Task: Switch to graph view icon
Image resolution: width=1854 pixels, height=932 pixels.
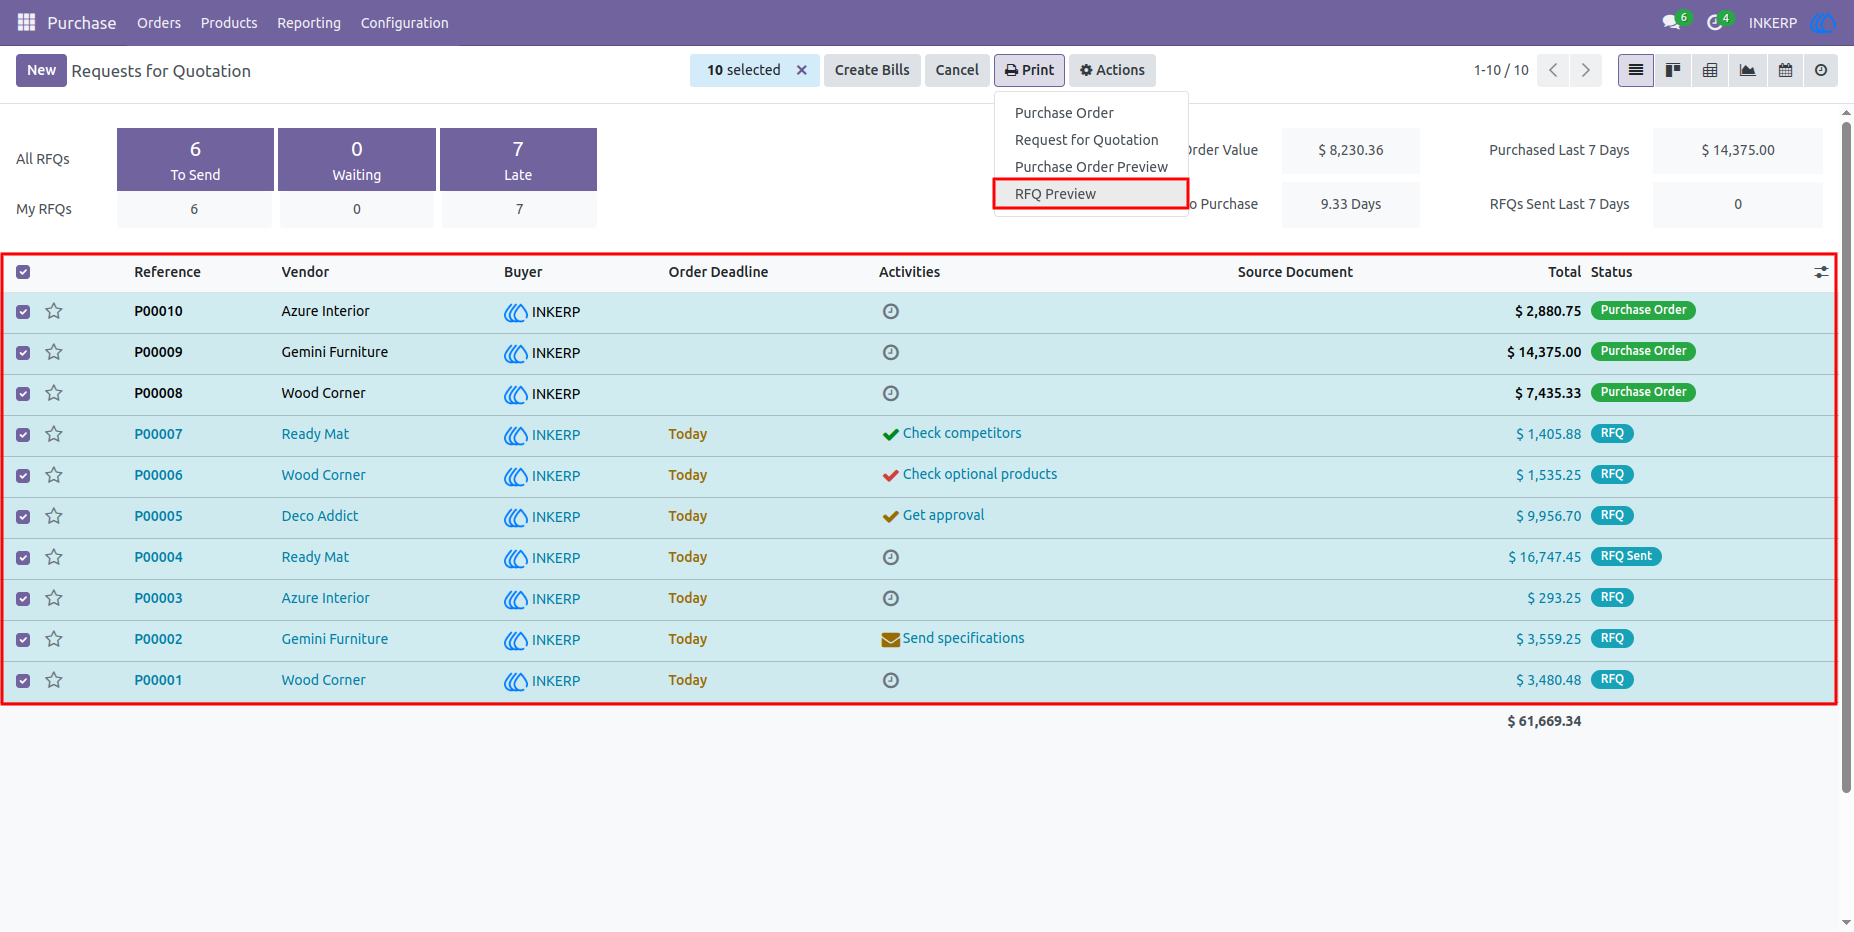Action: [x=1747, y=70]
